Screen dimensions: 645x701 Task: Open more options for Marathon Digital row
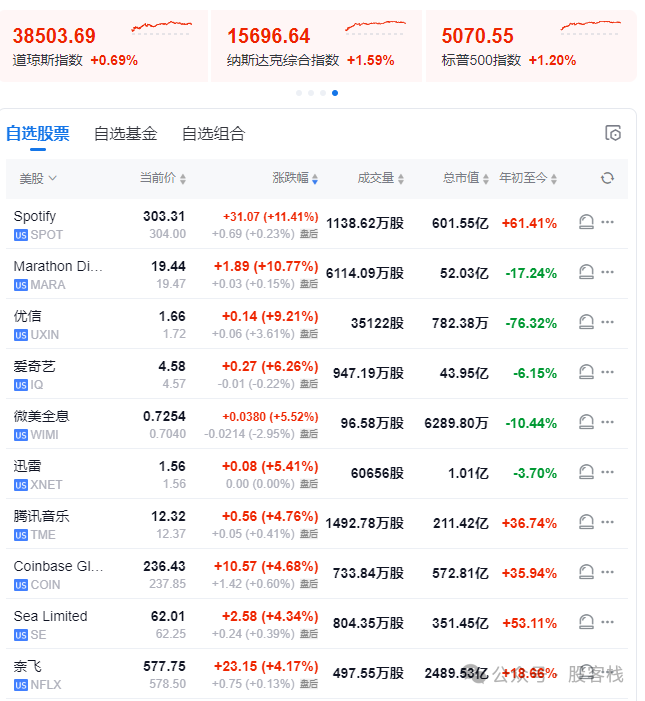point(607,272)
